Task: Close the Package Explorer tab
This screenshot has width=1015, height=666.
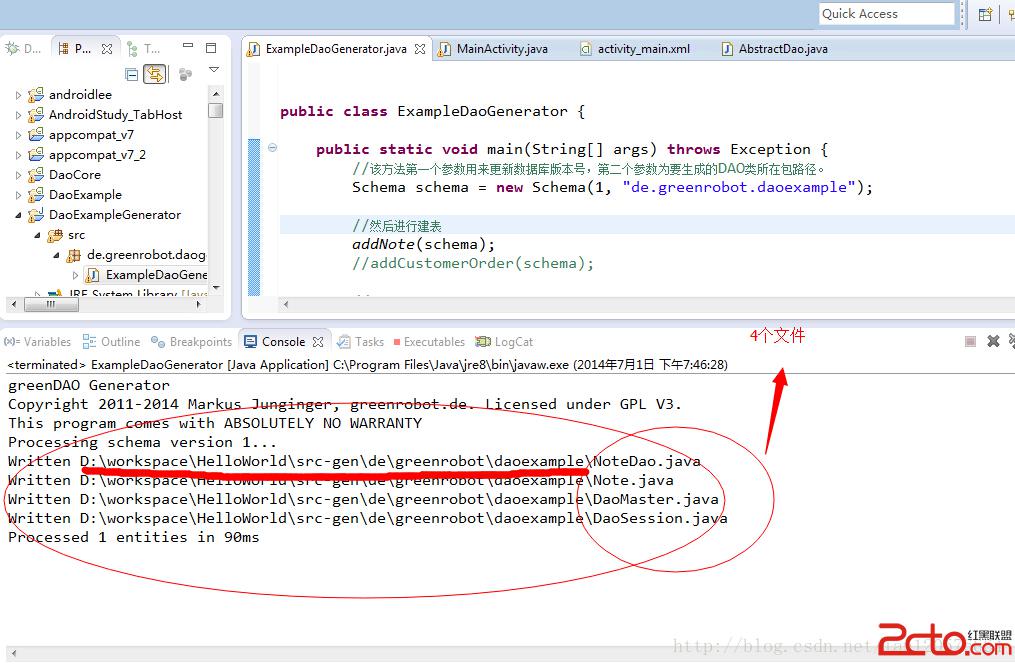Action: (107, 49)
